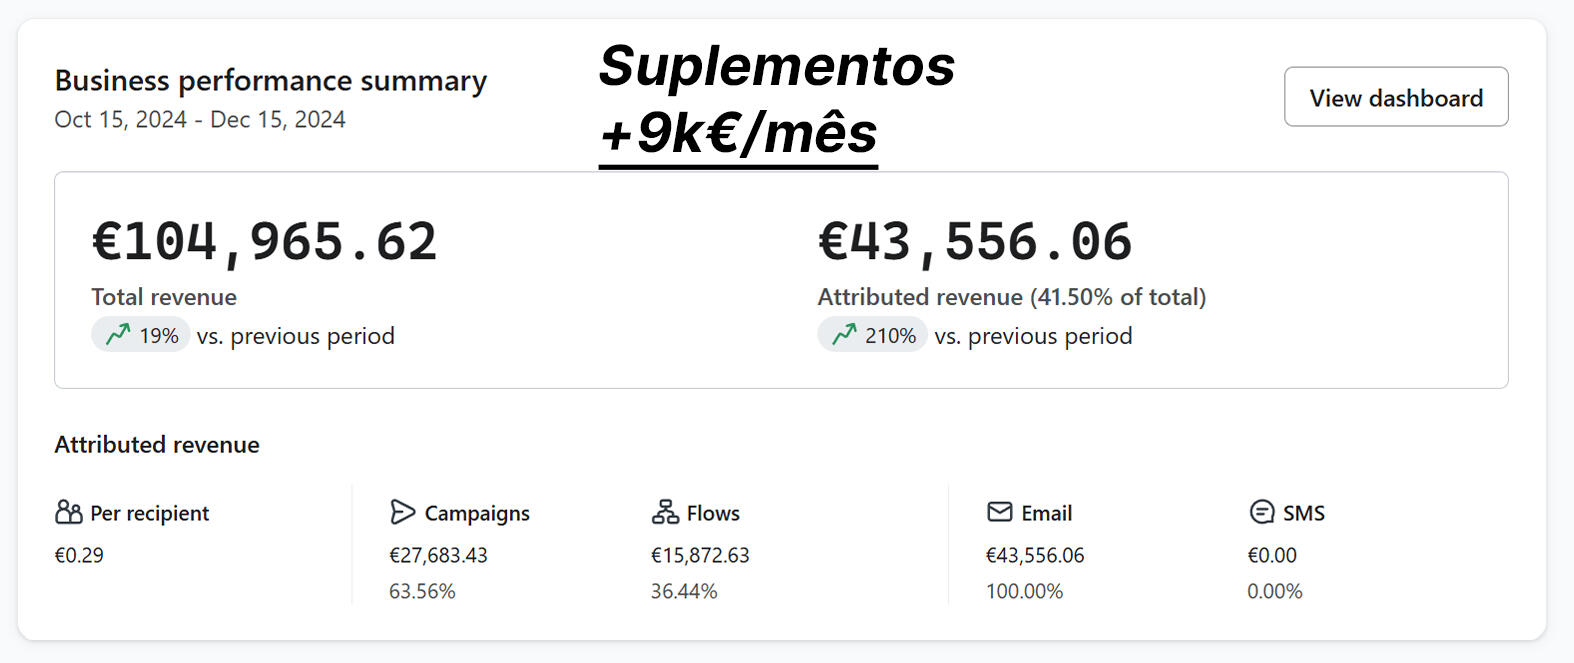The height and width of the screenshot is (663, 1574).
Task: Click the Total revenue trend arrow icon
Action: (118, 334)
